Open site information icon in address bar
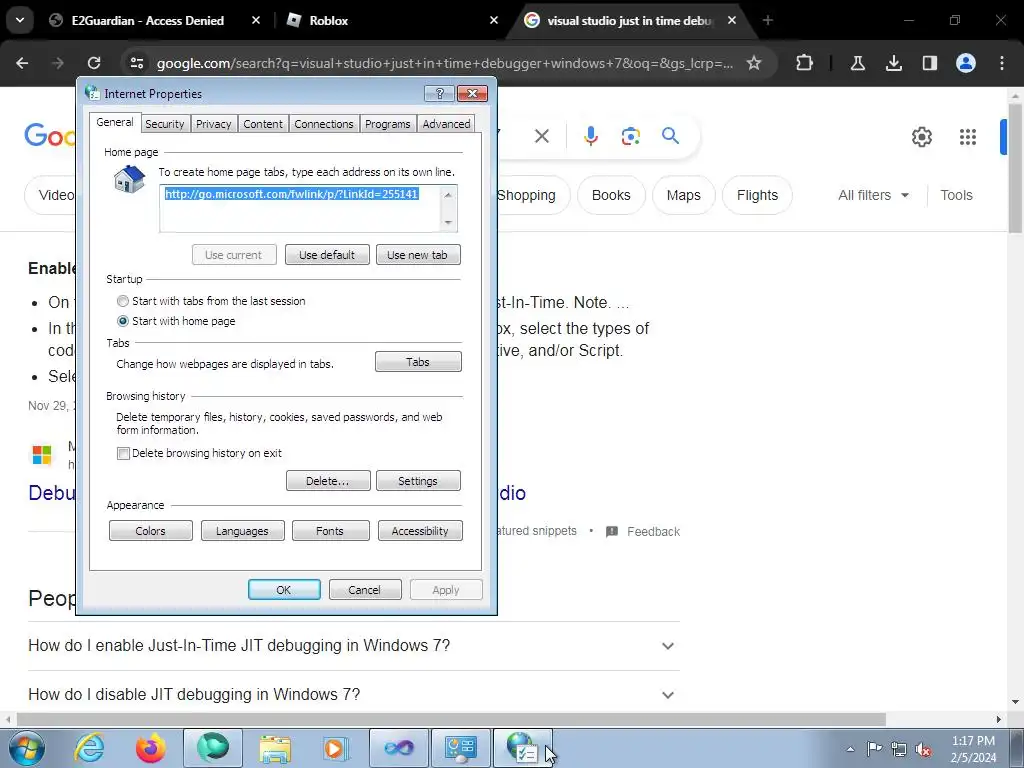 (137, 63)
